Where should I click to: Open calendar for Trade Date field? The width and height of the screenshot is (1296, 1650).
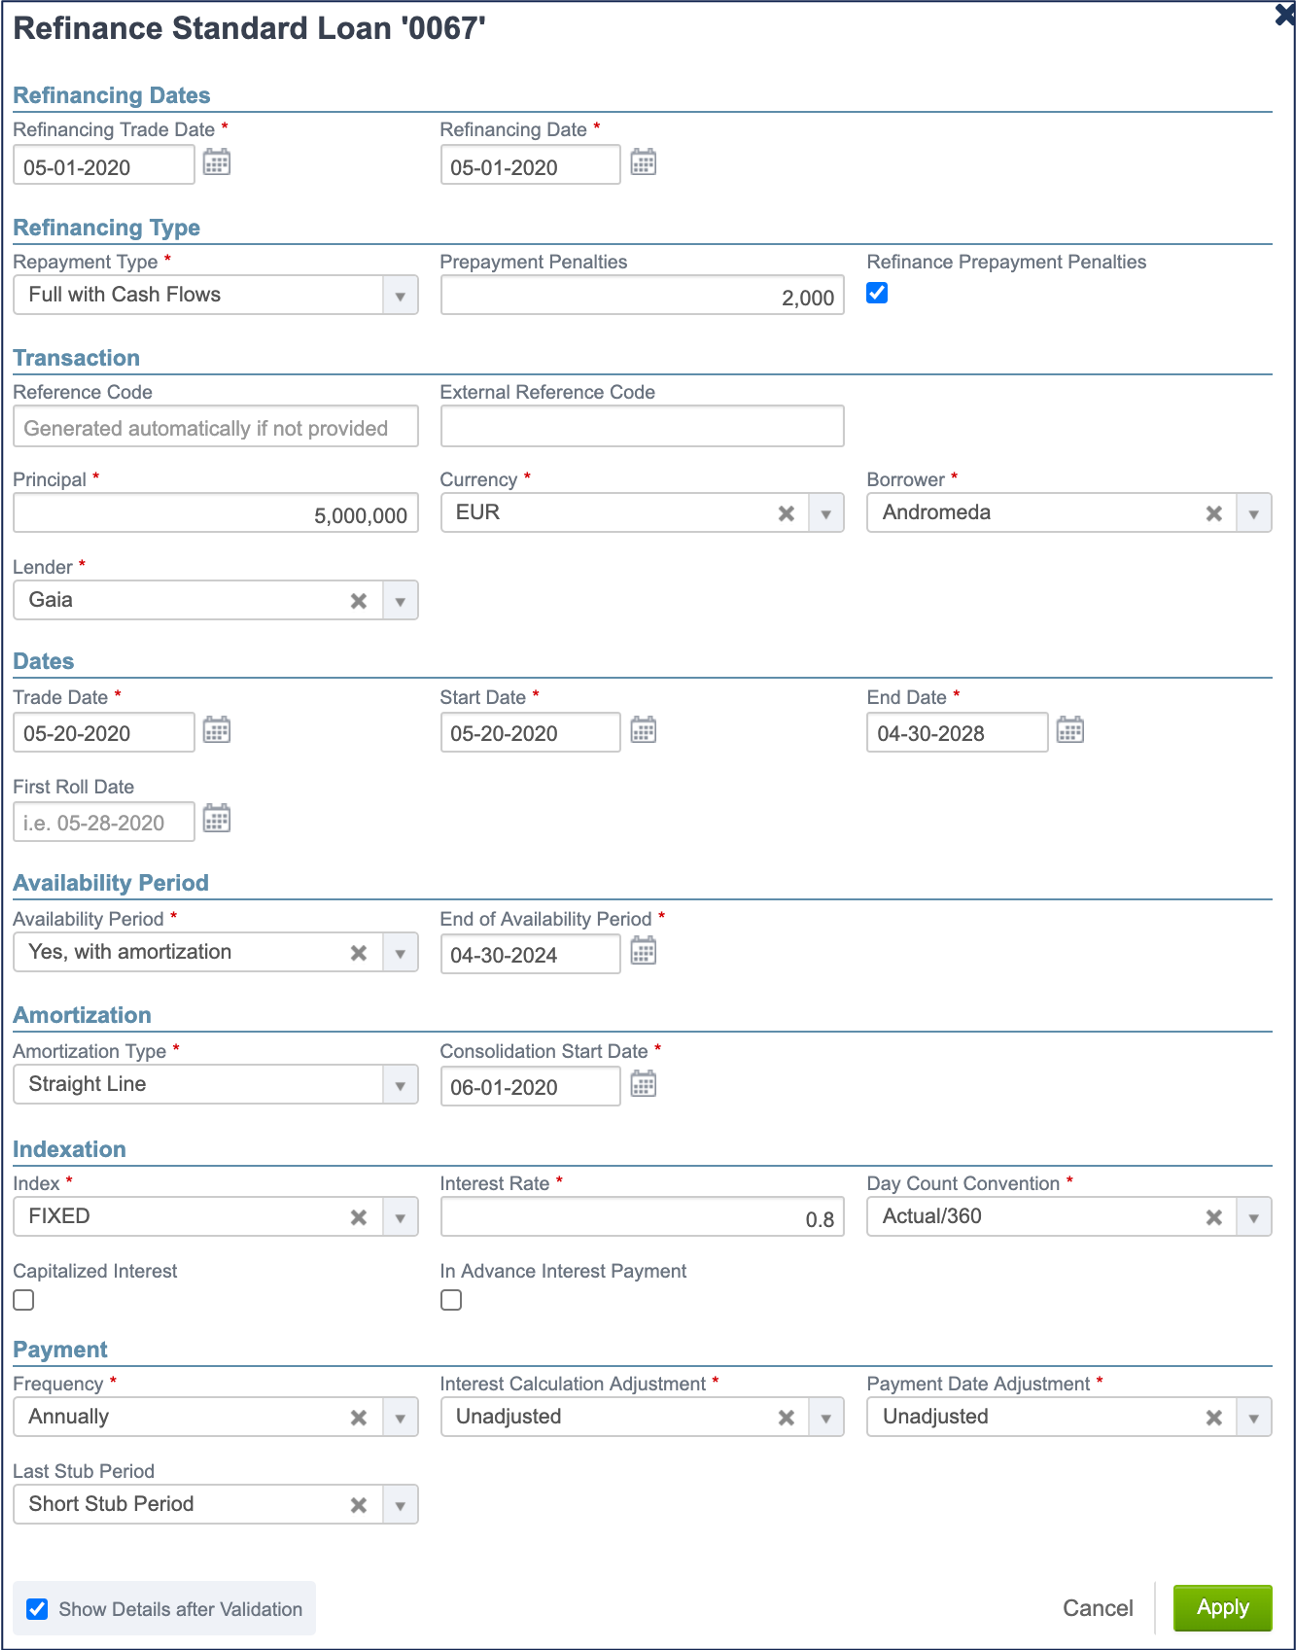pyautogui.click(x=217, y=730)
